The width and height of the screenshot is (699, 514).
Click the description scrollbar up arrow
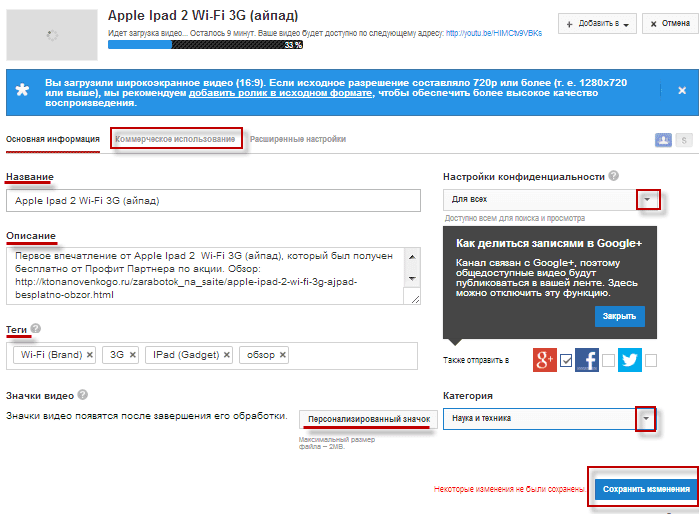(412, 257)
